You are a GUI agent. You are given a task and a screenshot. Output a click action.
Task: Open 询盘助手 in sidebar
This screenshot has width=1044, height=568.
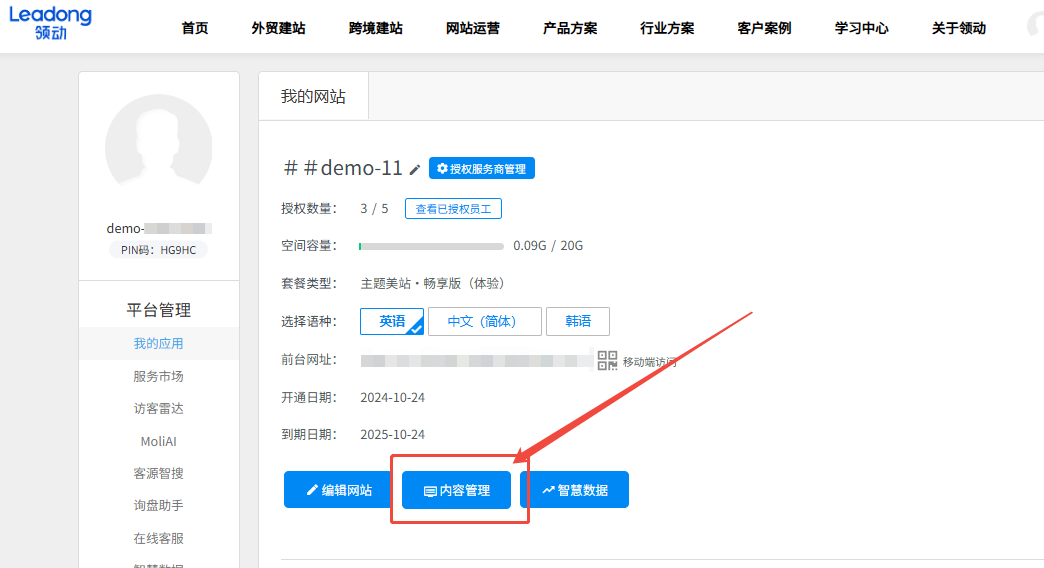(158, 505)
